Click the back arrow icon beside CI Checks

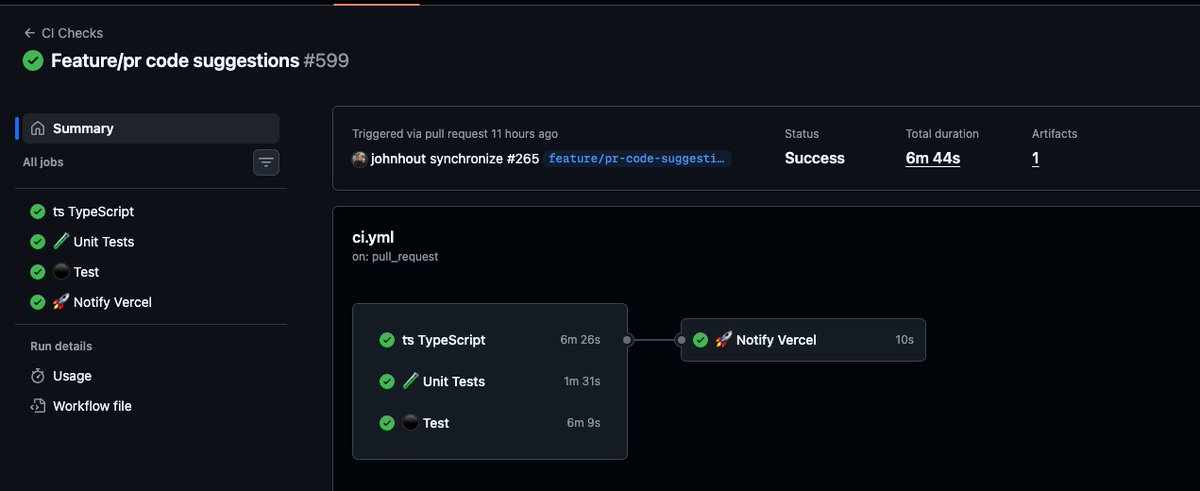(30, 33)
